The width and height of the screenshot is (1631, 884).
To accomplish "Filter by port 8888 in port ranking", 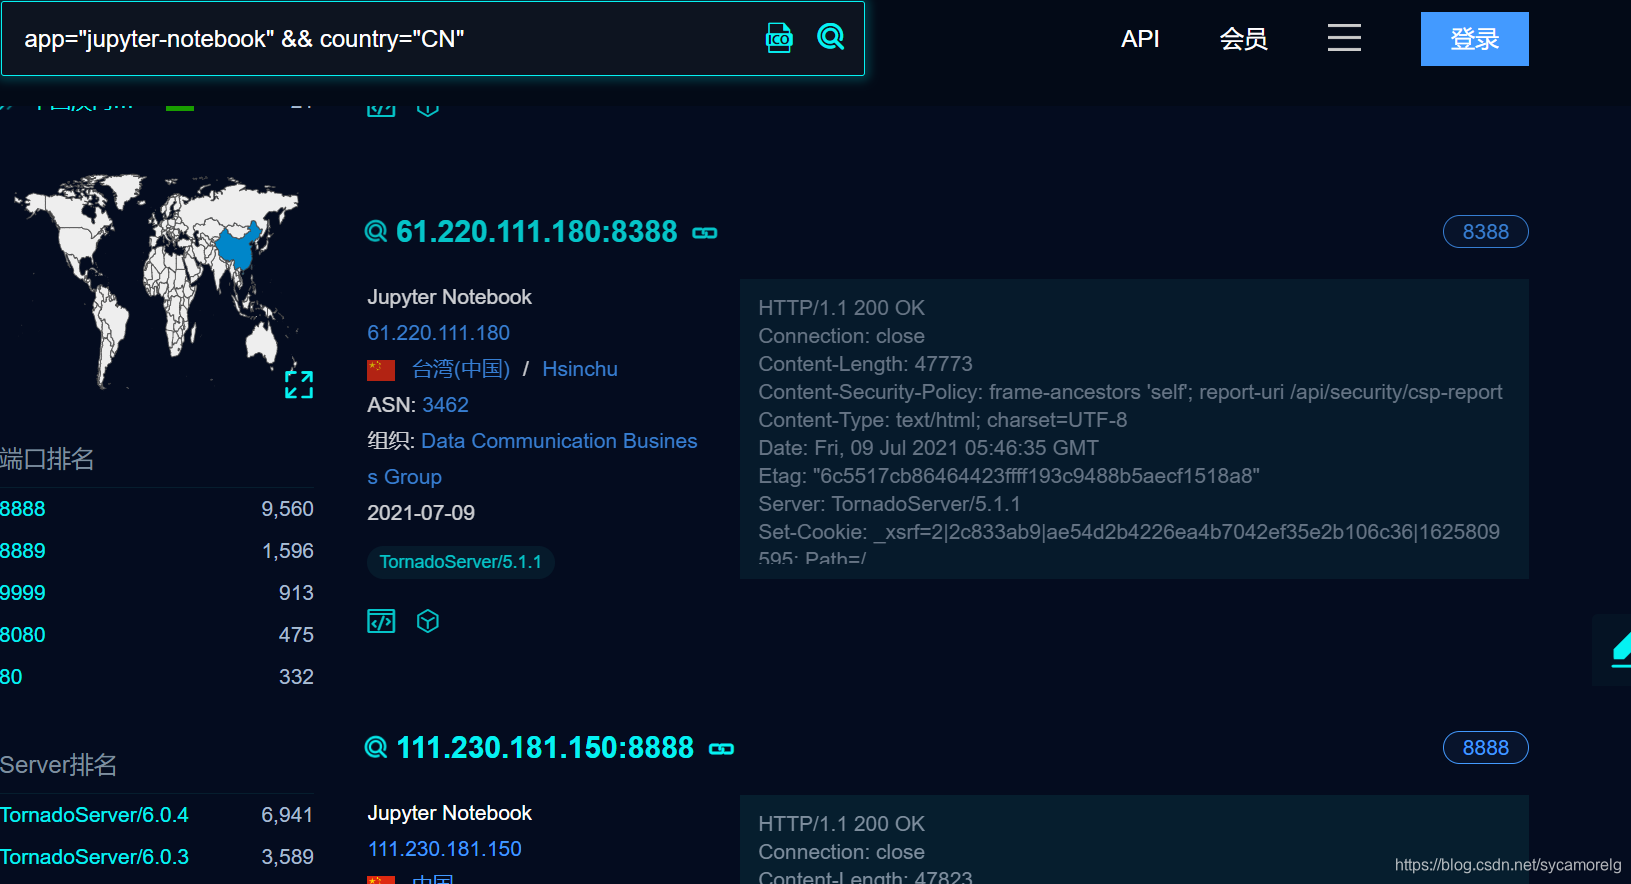I will (x=22, y=509).
